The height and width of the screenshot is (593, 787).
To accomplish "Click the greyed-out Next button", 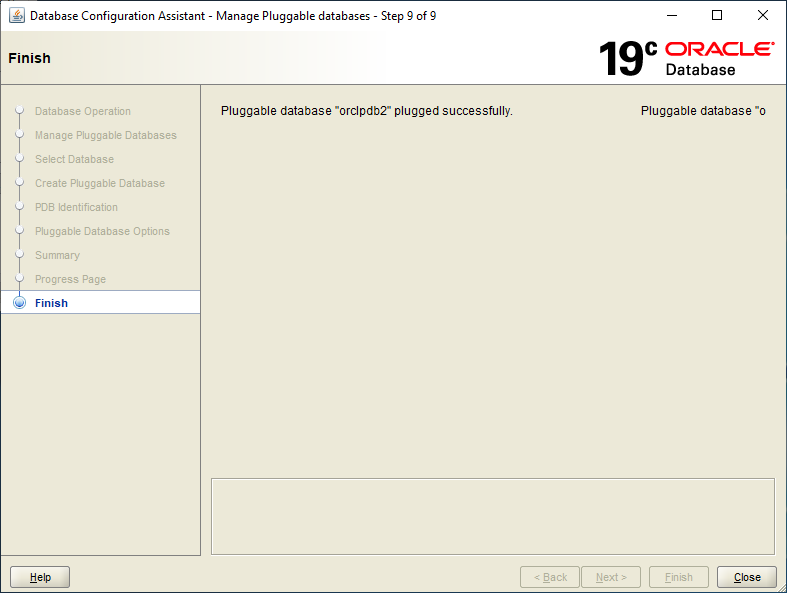I will click(611, 577).
